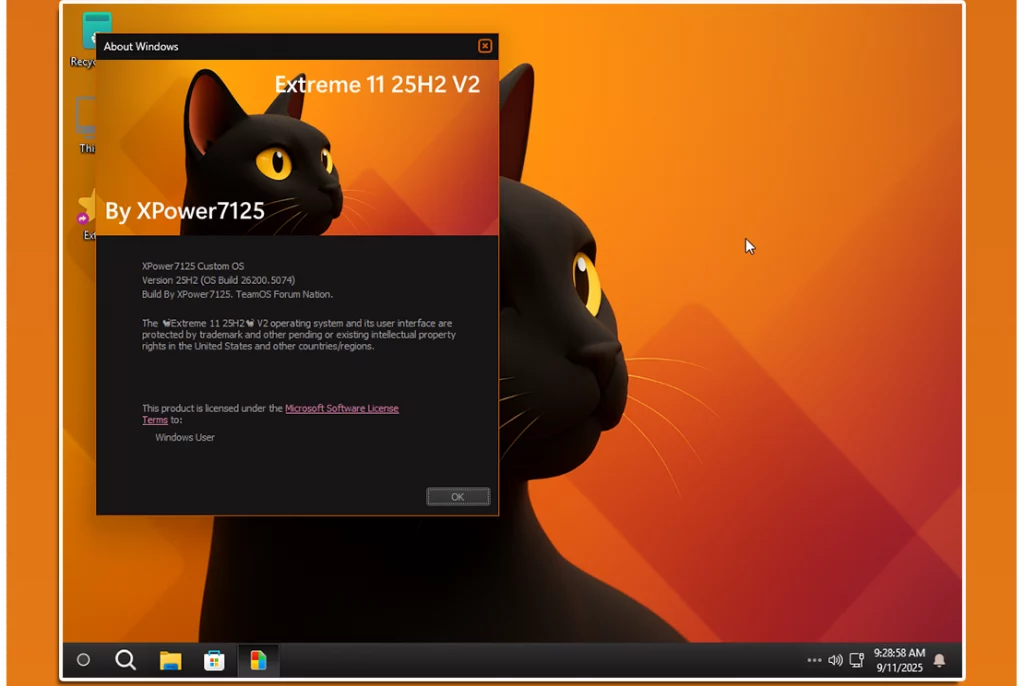Launch File Explorer from the taskbar
This screenshot has height=686, width=1024.
171,660
